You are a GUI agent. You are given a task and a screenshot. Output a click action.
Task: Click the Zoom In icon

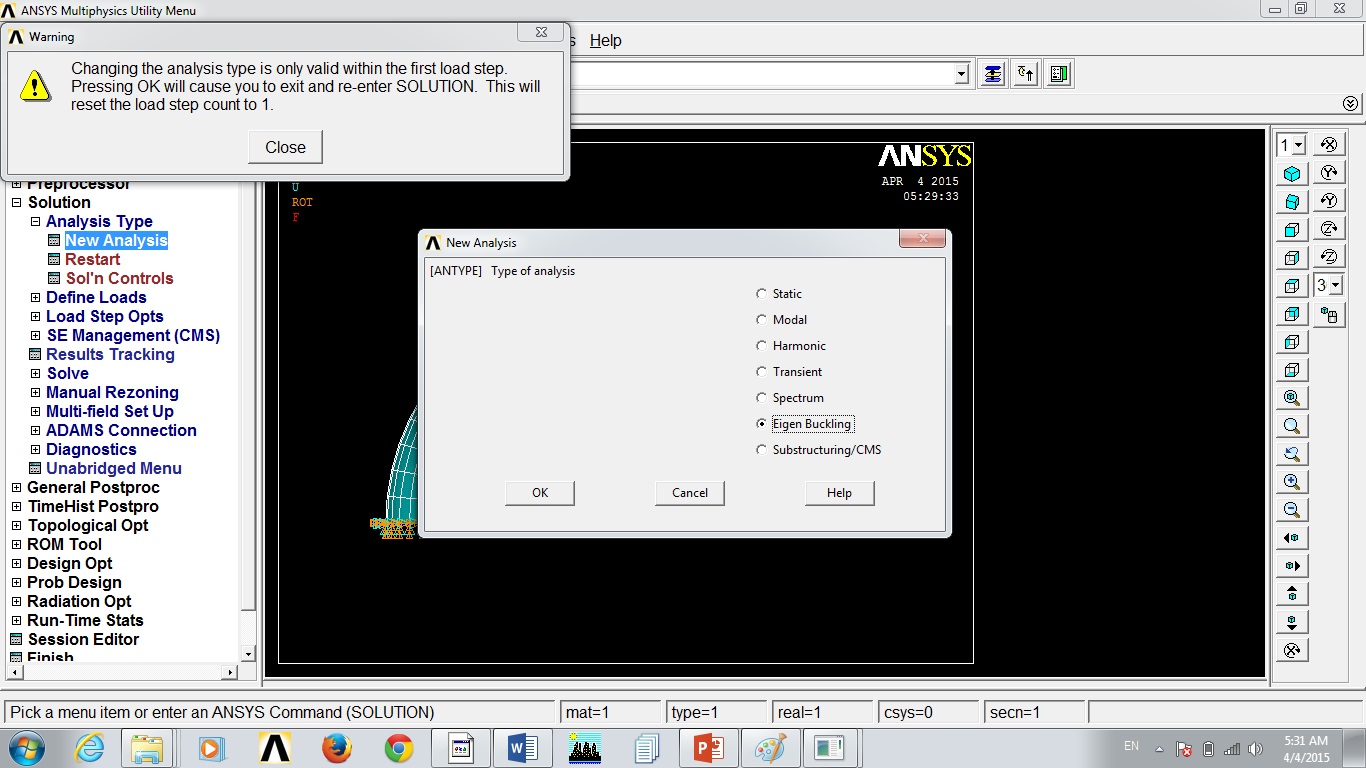(1291, 482)
